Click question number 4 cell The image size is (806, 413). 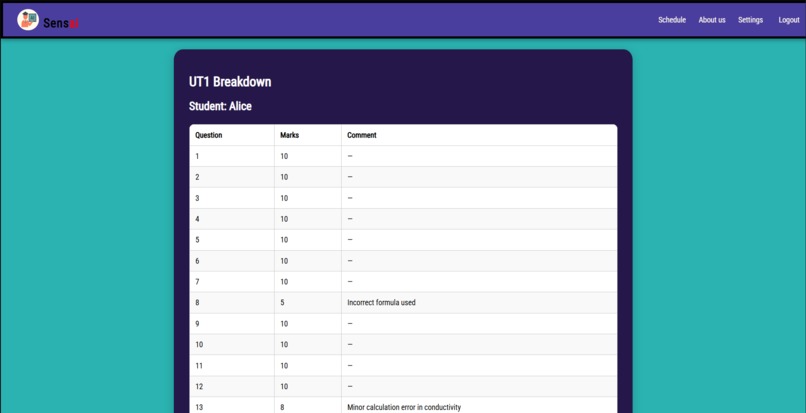232,219
